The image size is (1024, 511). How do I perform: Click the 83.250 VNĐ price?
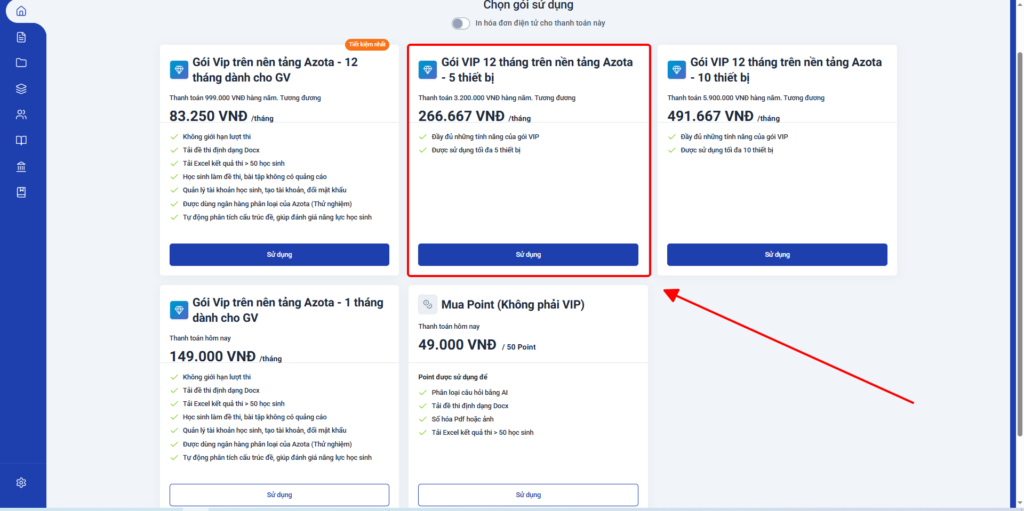[x=208, y=116]
